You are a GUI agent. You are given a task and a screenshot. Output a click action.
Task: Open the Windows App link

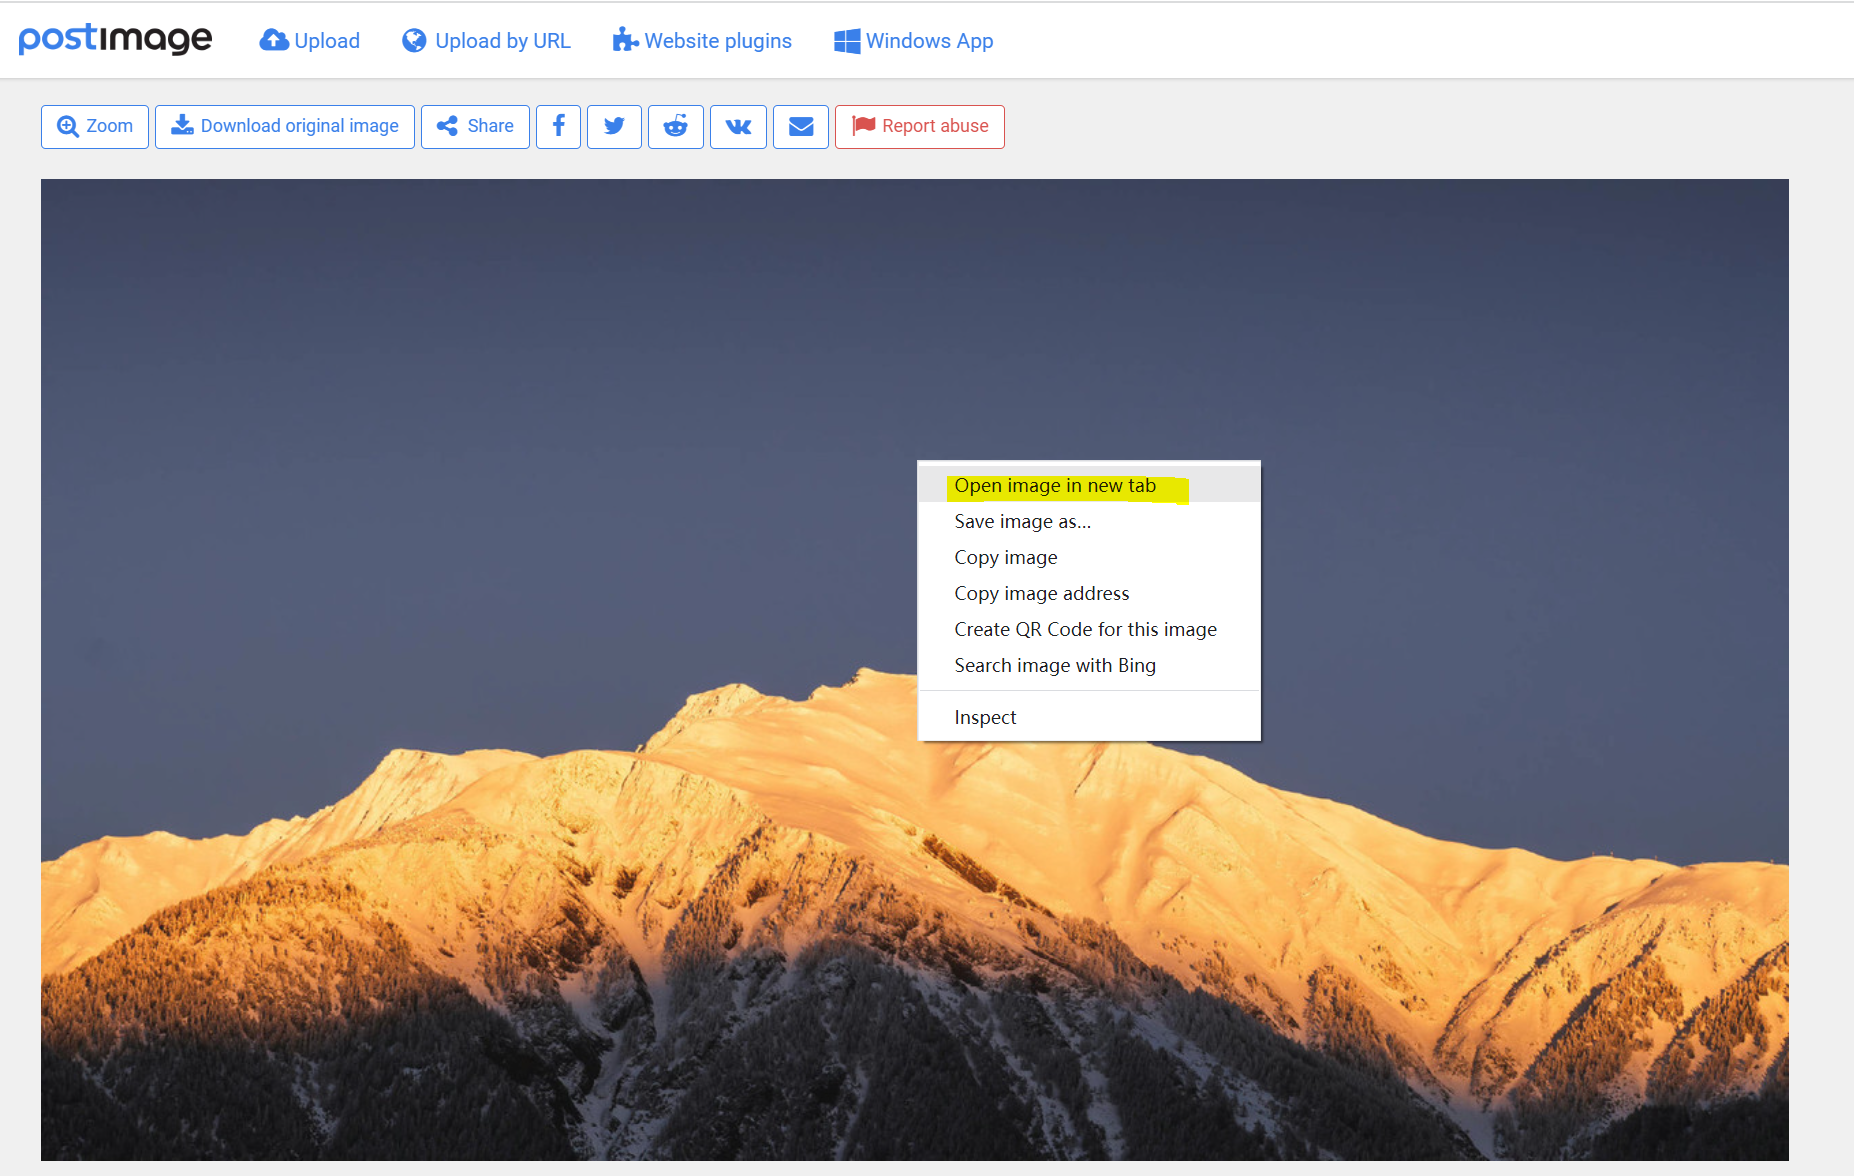914,41
